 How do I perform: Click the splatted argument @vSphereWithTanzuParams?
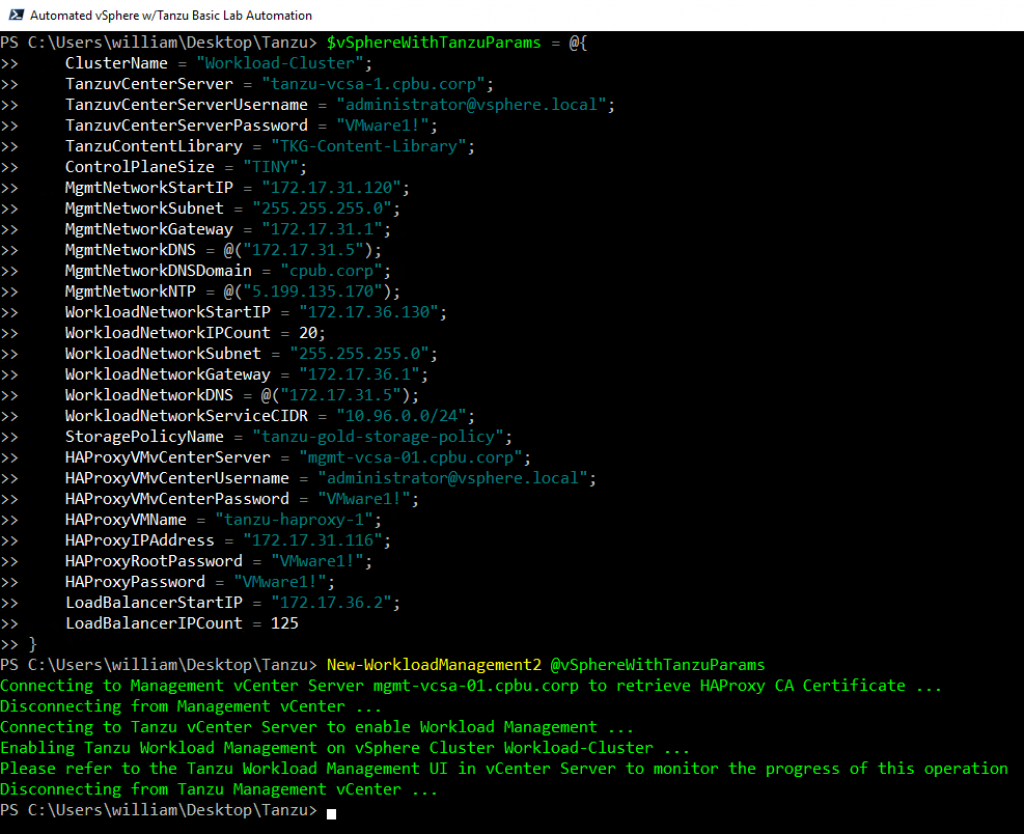pyautogui.click(x=658, y=665)
